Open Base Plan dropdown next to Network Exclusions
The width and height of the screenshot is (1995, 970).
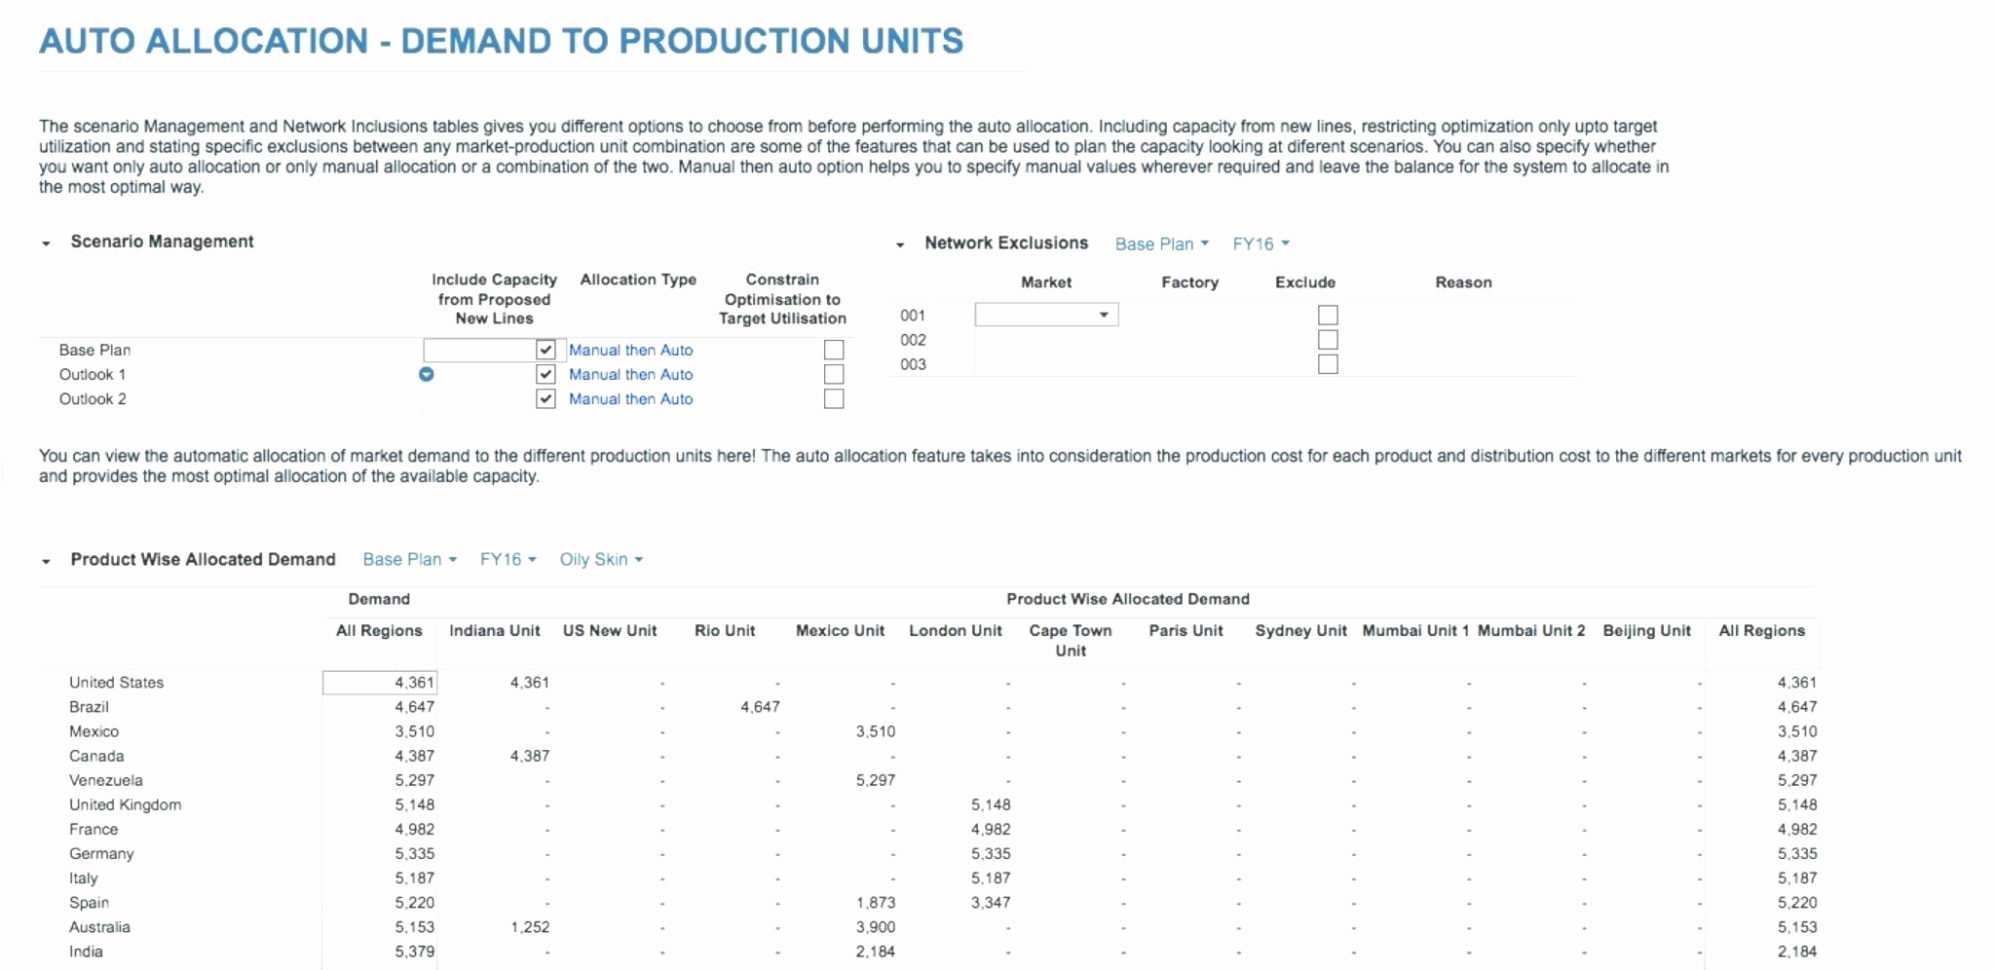tap(1161, 244)
